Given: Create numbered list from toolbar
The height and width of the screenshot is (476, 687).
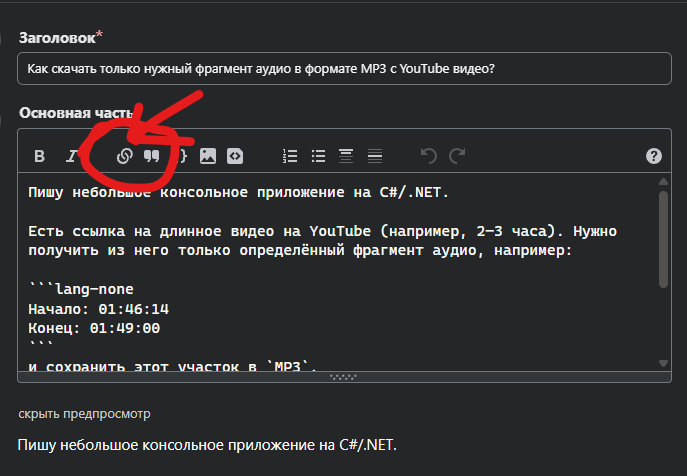Looking at the screenshot, I should click(x=290, y=156).
